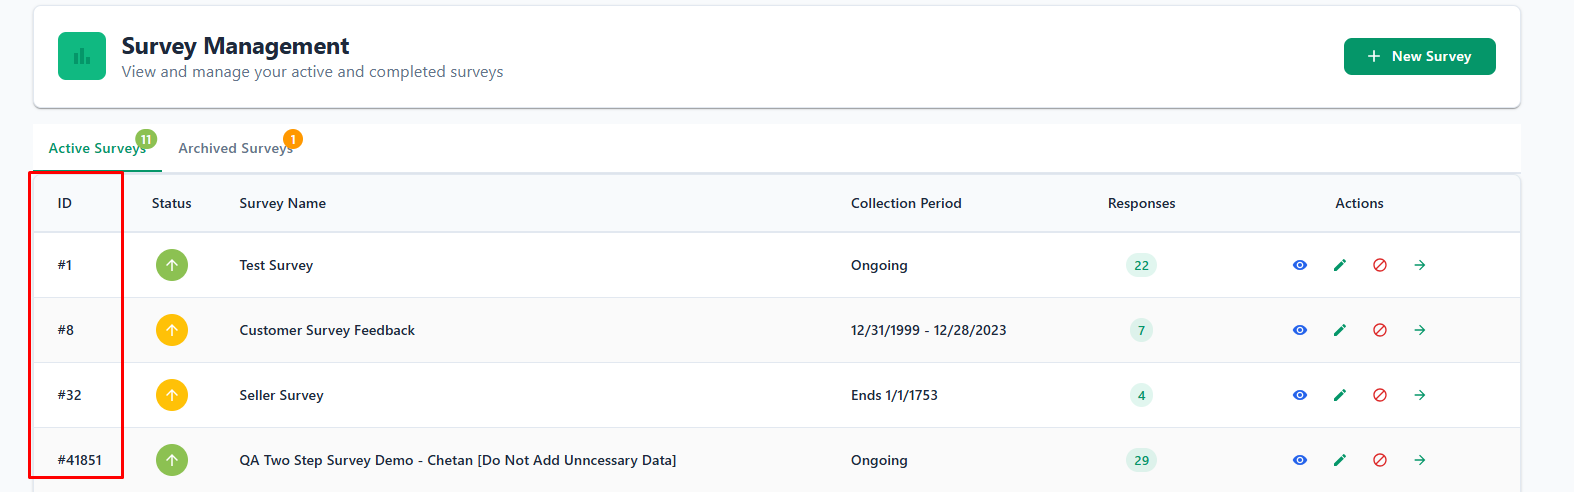Click the New Survey button
1574x492 pixels.
[x=1418, y=56]
